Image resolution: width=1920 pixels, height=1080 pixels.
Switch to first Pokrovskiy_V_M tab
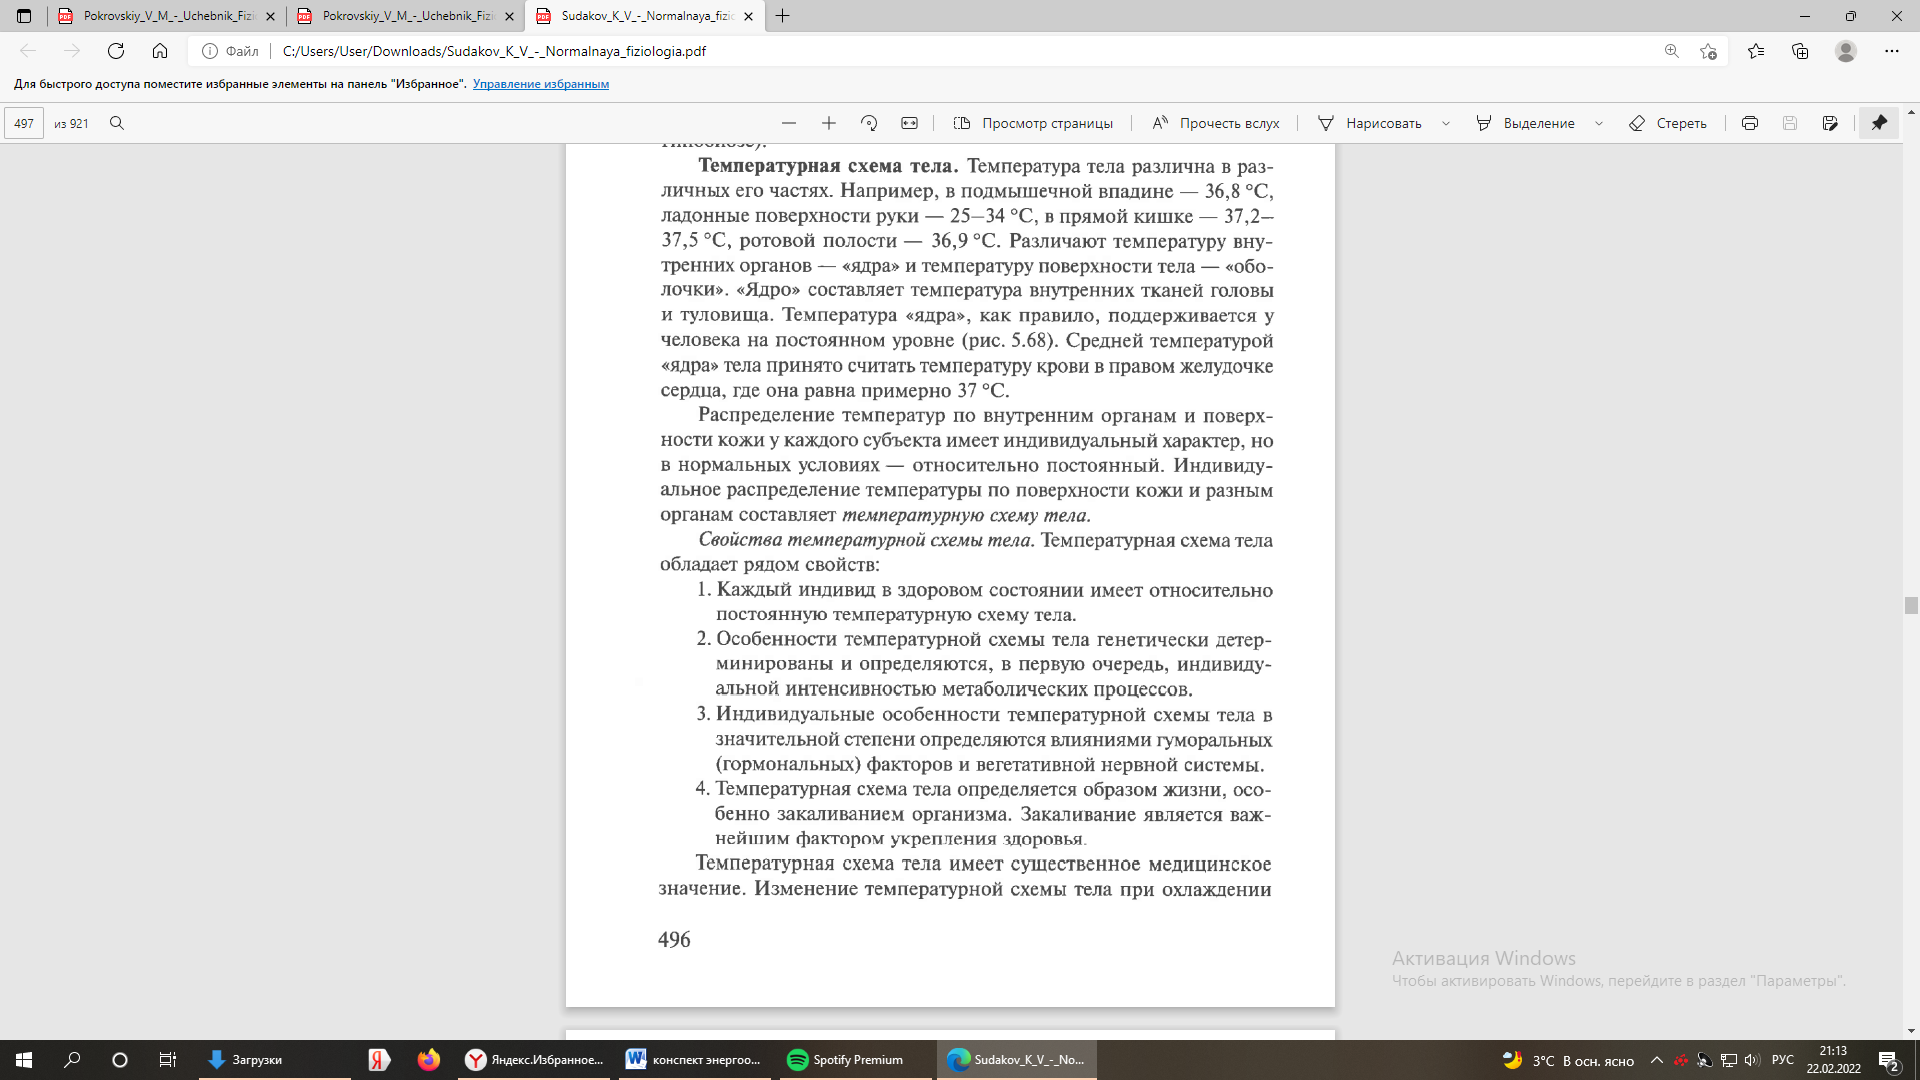pyautogui.click(x=168, y=16)
